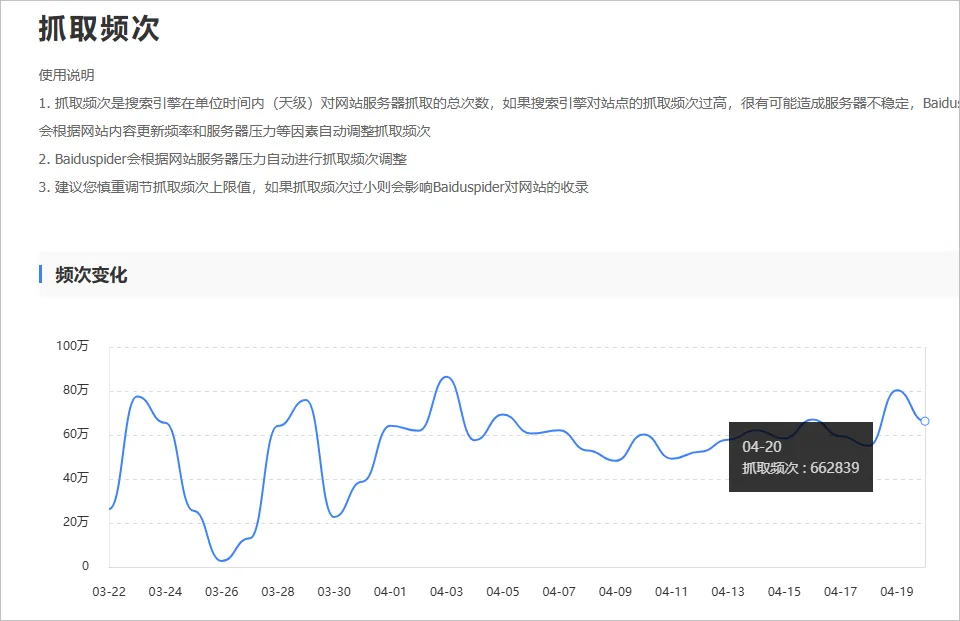960x621 pixels.
Task: Click the line 会根据网站内容更新频率和服务器压力
Action: 234,131
